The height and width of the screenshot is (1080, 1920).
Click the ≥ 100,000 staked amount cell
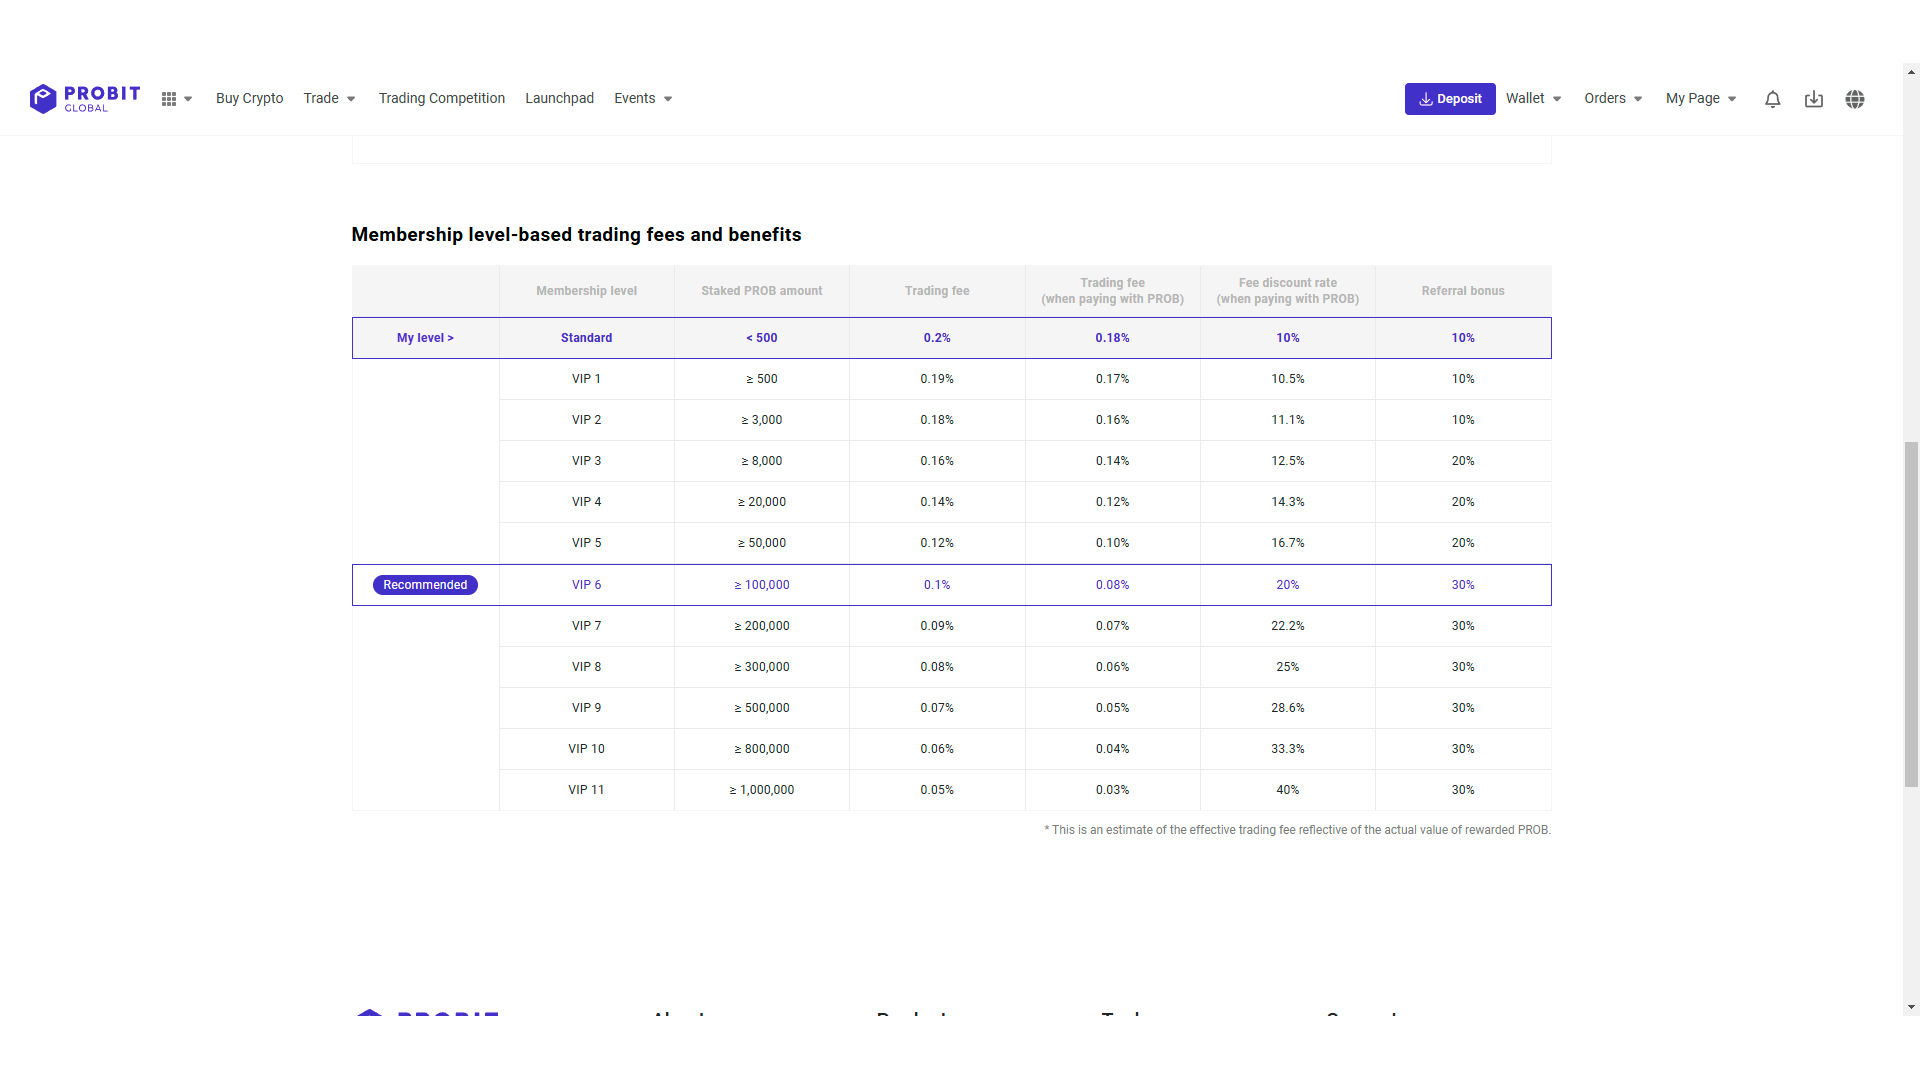(x=762, y=585)
